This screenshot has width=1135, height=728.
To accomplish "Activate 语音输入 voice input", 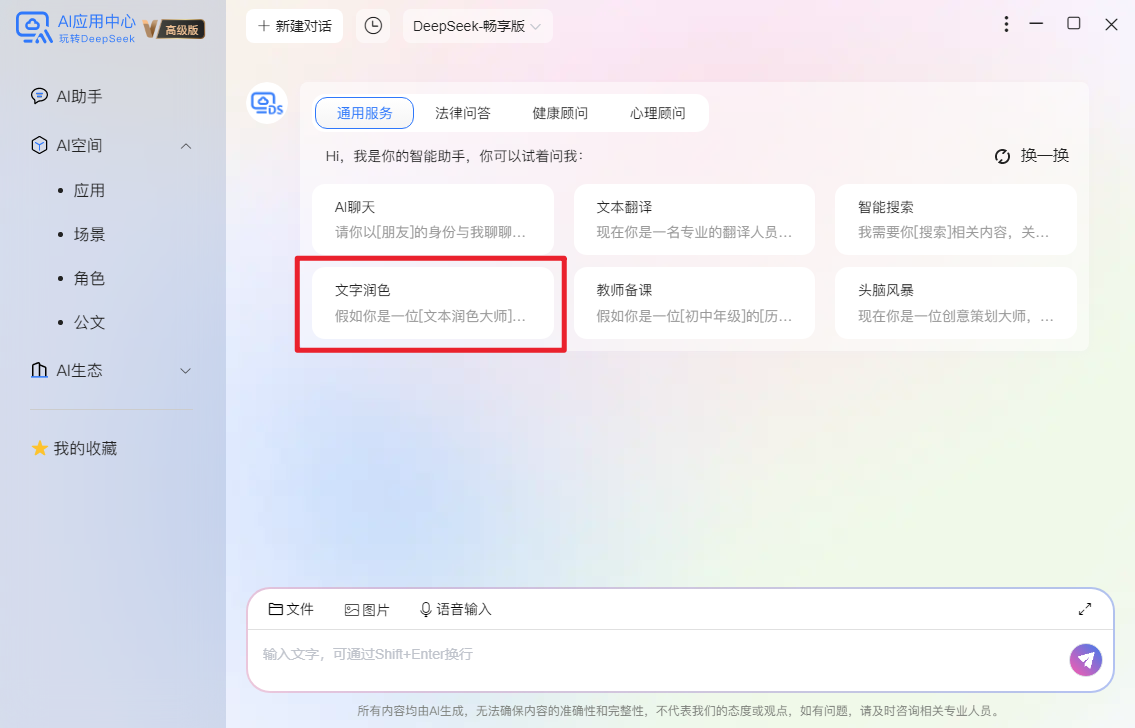I will tap(427, 608).
